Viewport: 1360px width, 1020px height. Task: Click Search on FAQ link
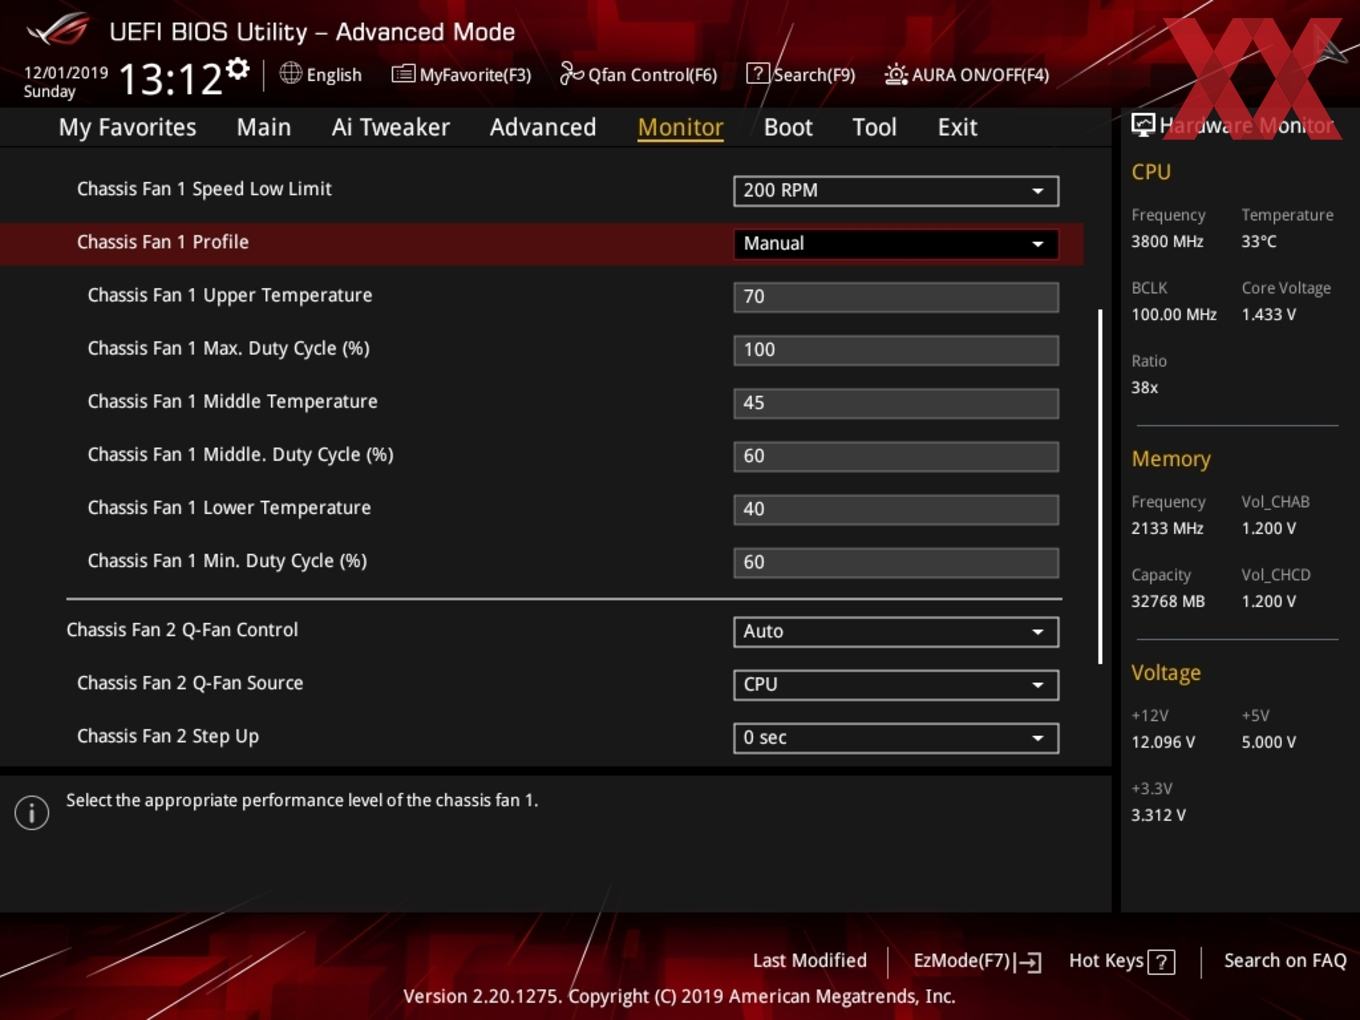(x=1285, y=960)
